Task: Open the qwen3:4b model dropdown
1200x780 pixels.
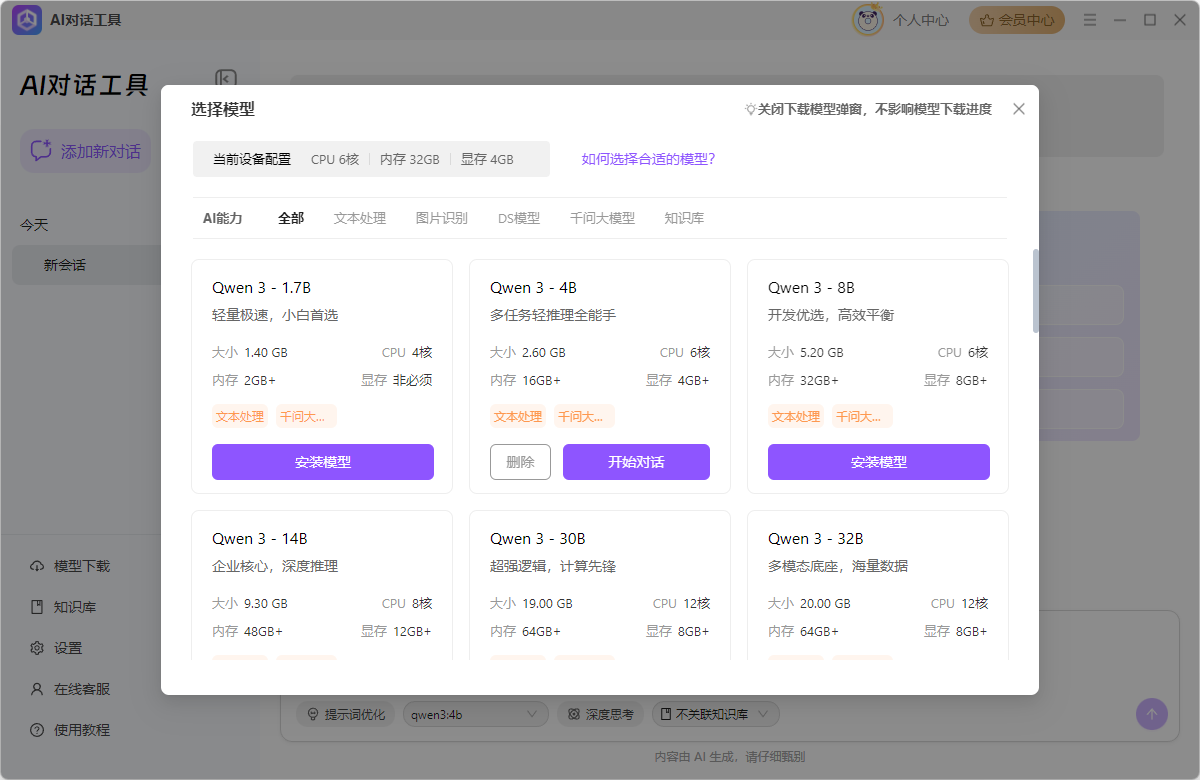Action: 475,714
